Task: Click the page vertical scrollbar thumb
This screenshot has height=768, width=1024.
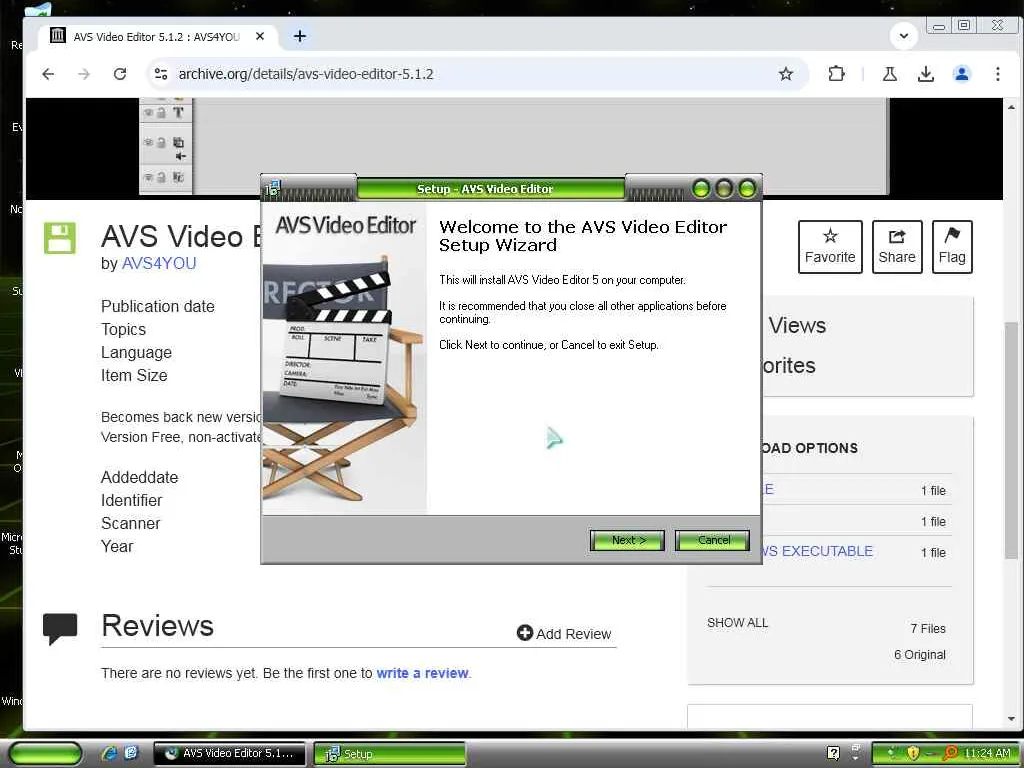Action: click(1011, 441)
